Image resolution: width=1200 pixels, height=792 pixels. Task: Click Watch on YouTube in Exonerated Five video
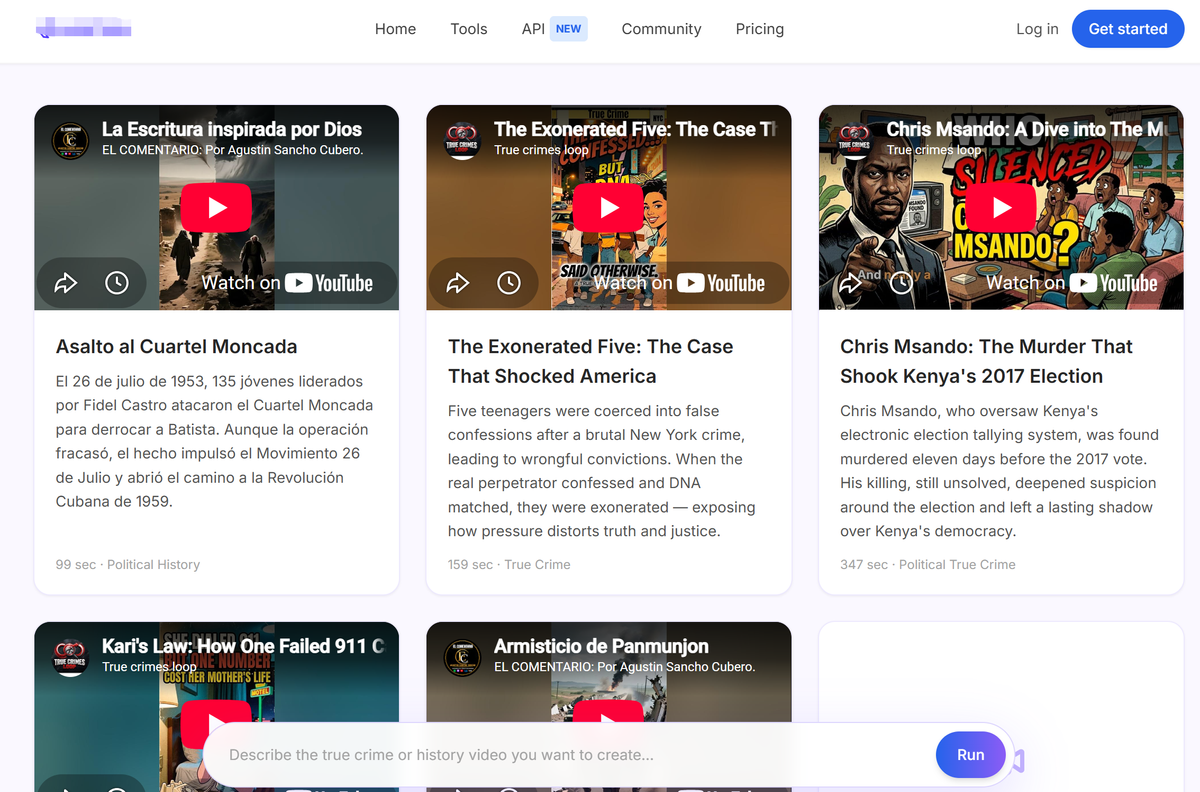[x=679, y=283]
